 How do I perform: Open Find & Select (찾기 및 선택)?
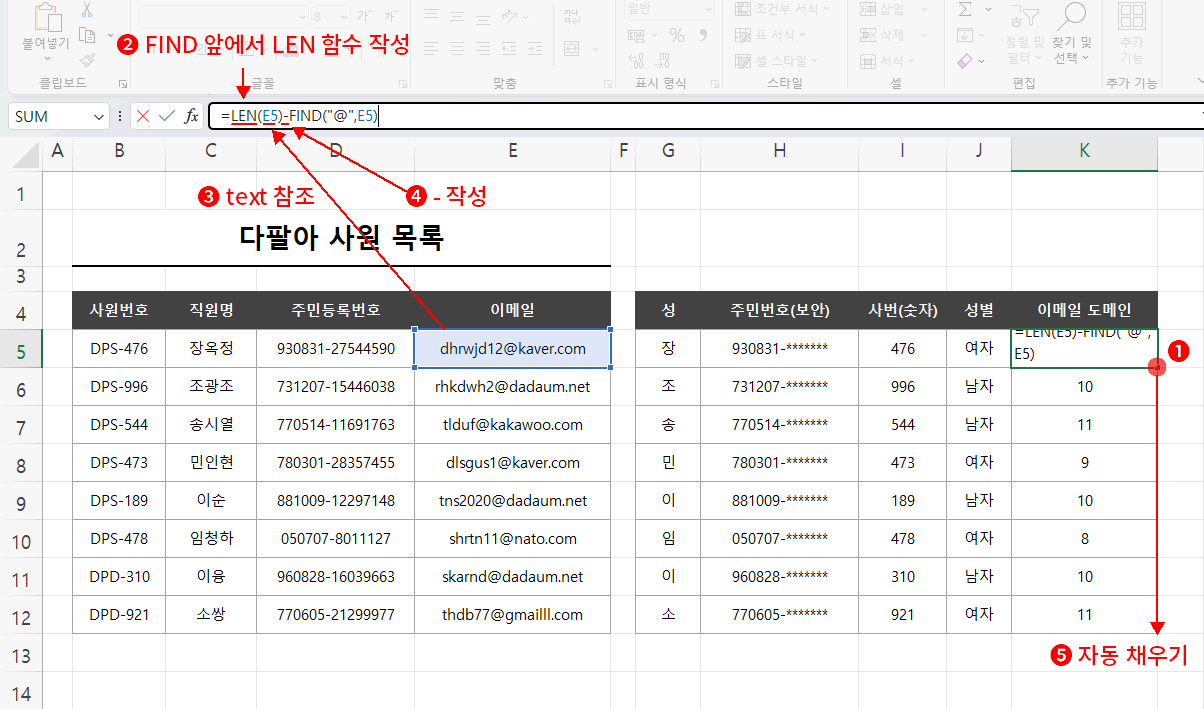[1072, 35]
